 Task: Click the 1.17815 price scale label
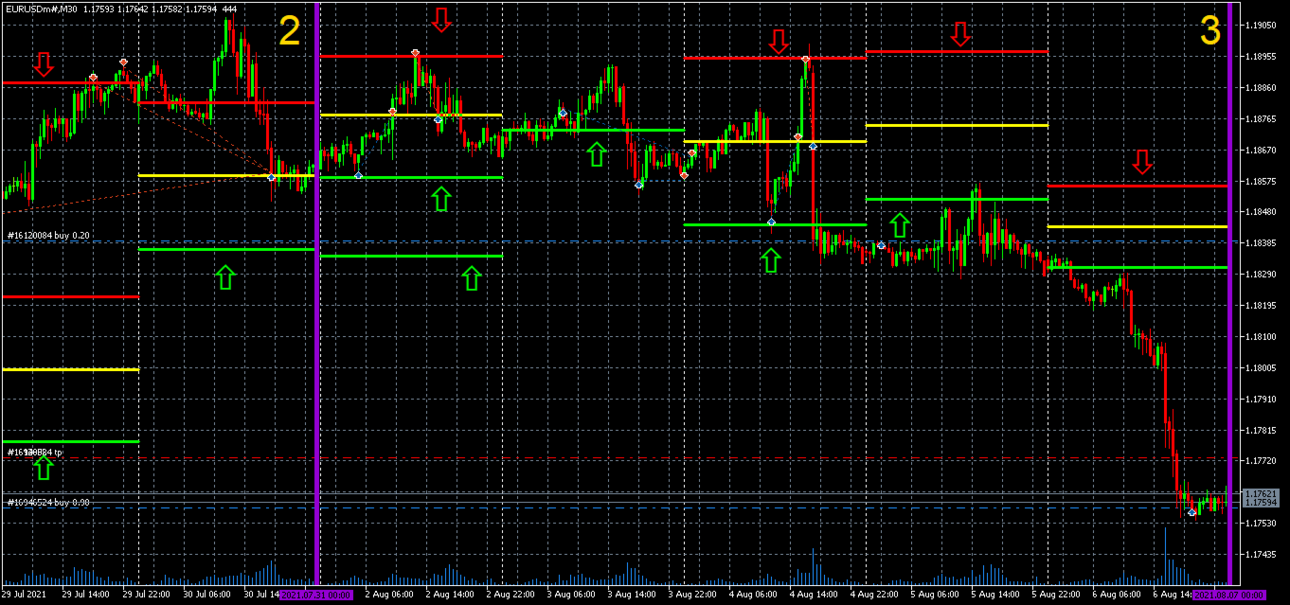click(x=1262, y=430)
